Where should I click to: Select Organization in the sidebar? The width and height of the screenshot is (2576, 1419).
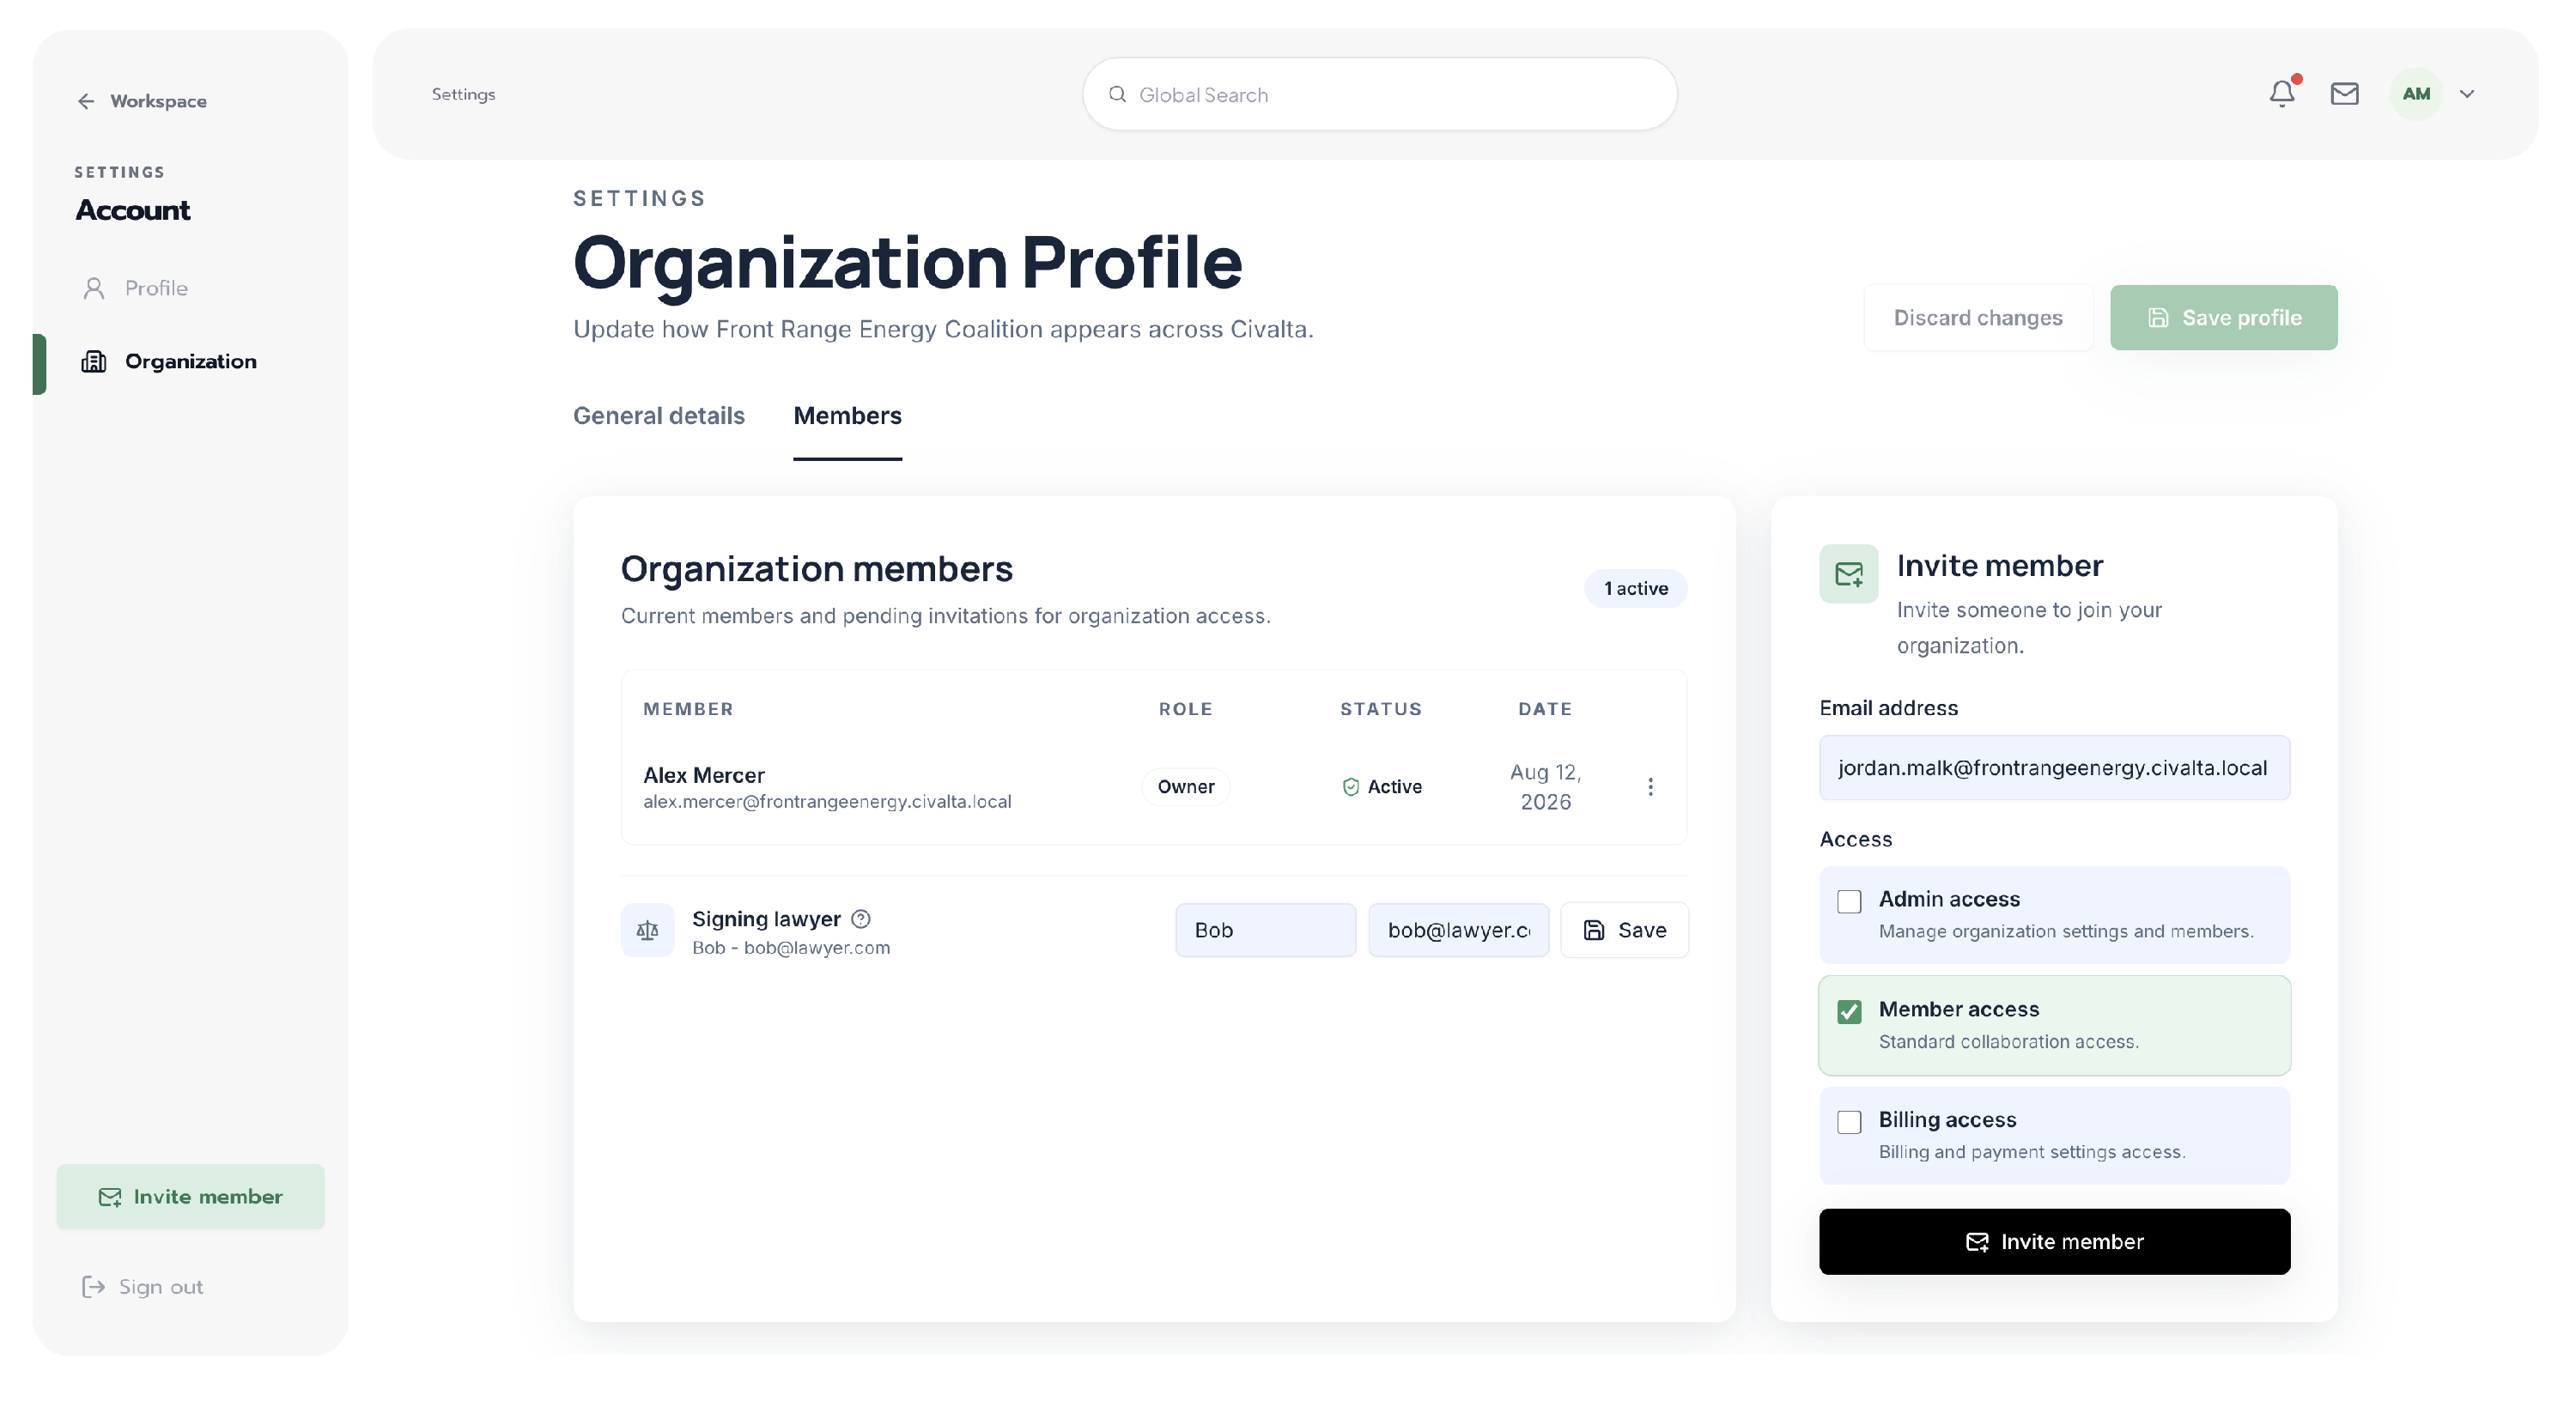[x=190, y=361]
